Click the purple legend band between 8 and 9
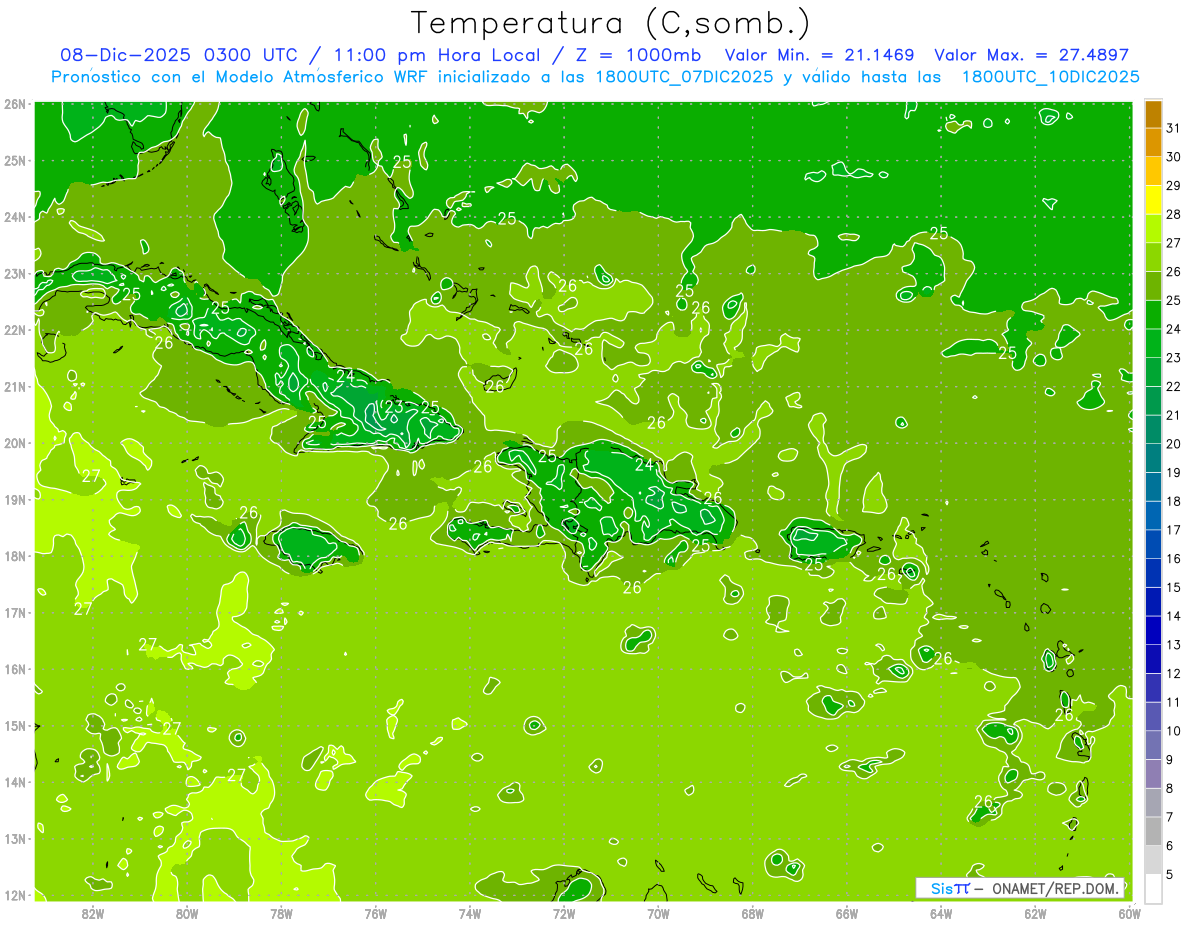The image size is (1200, 927). (1153, 773)
